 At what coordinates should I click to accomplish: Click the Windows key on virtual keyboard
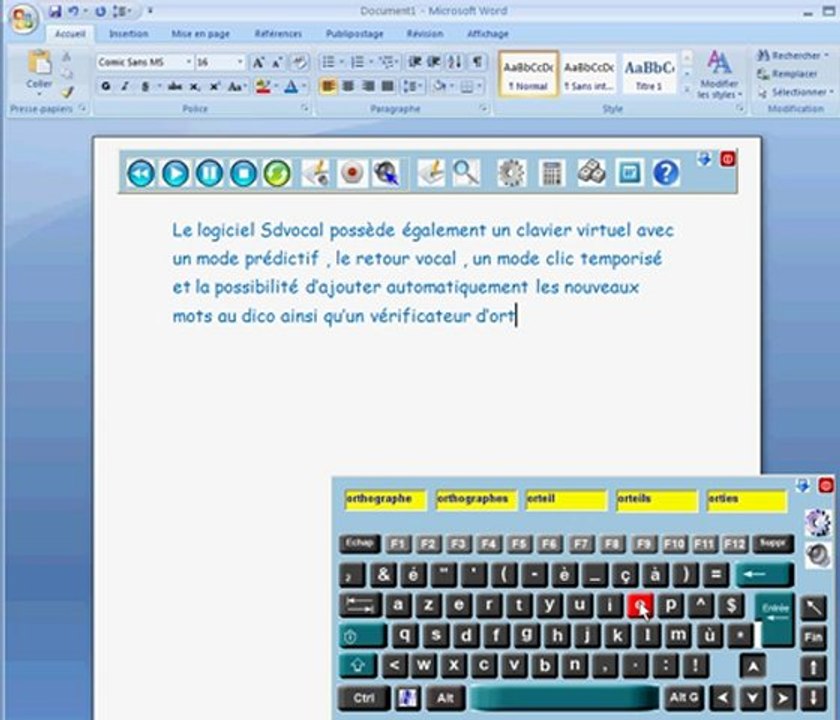coord(408,698)
